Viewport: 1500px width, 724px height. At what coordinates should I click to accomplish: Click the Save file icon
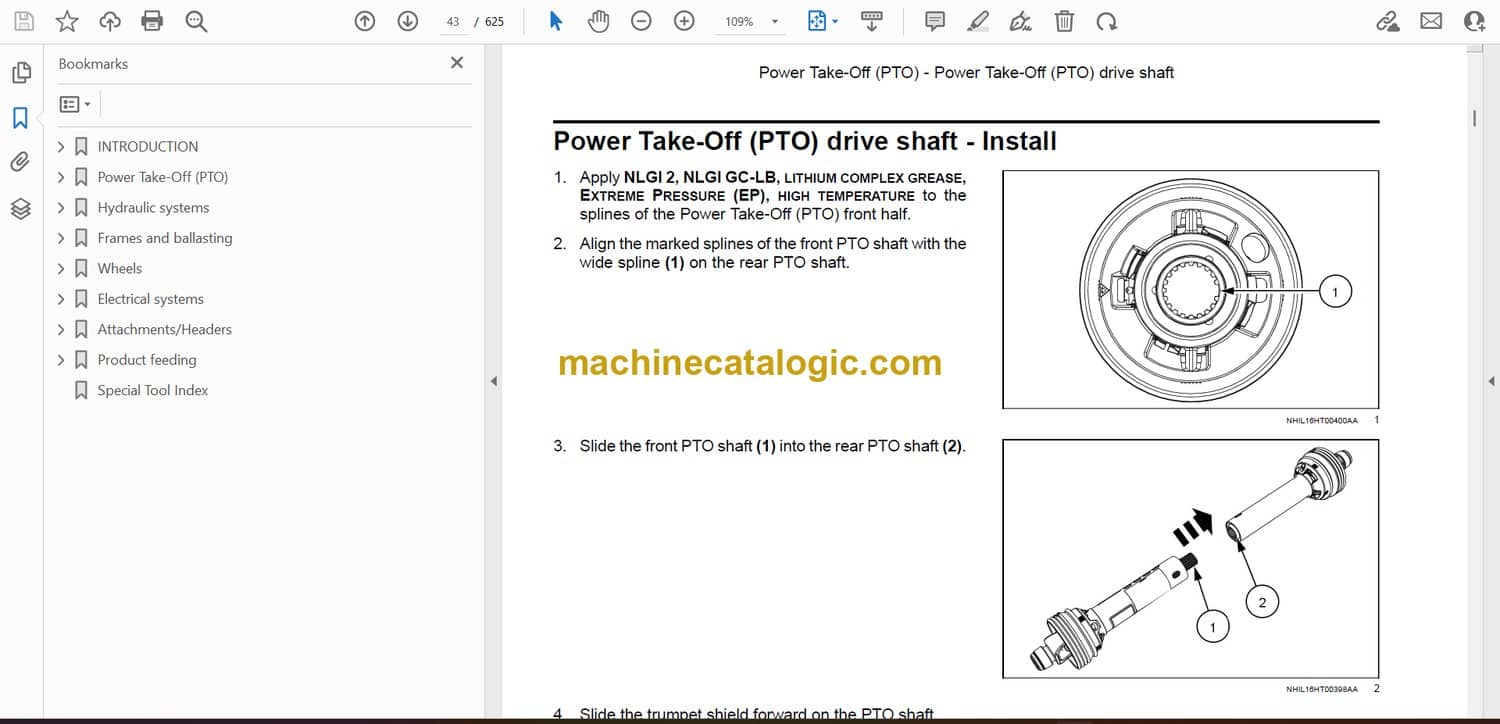coord(24,21)
